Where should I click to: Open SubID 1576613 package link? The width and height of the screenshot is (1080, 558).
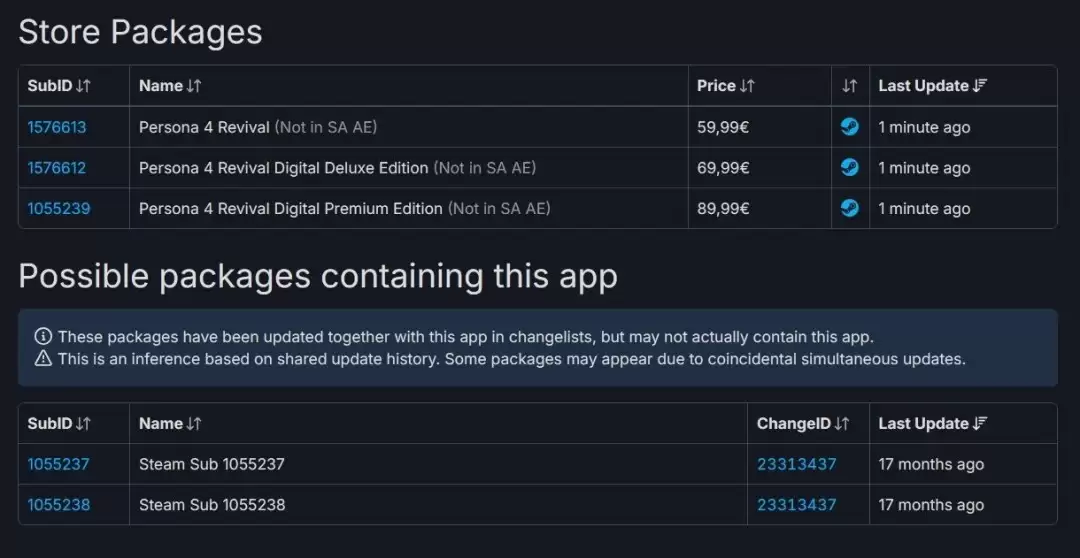pyautogui.click(x=57, y=127)
